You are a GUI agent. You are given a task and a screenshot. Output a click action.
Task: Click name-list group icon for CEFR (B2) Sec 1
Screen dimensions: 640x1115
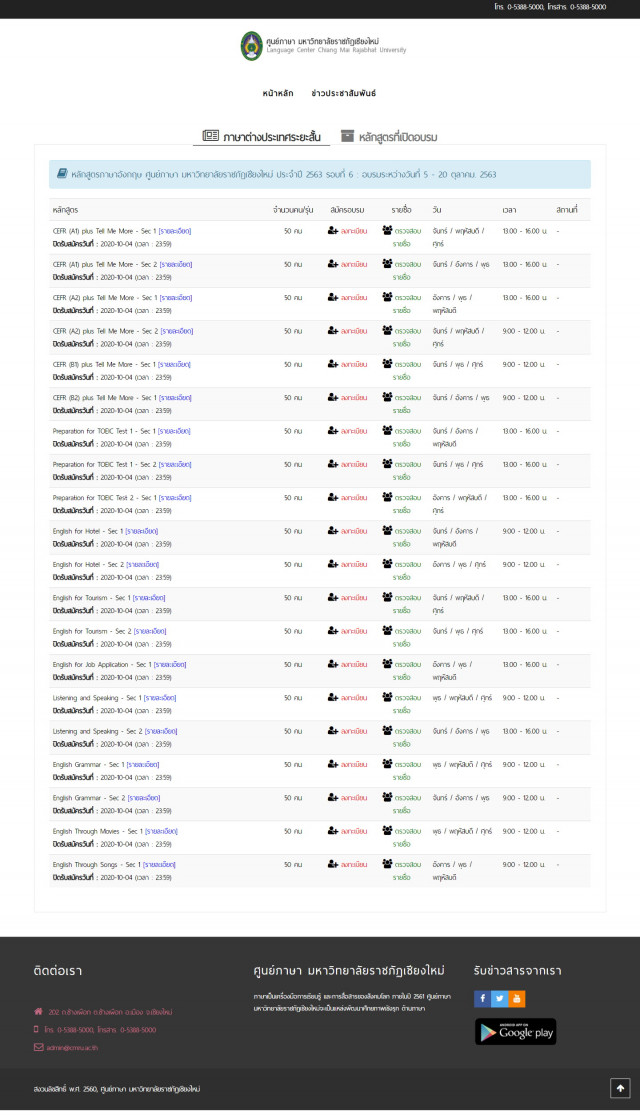pos(388,398)
